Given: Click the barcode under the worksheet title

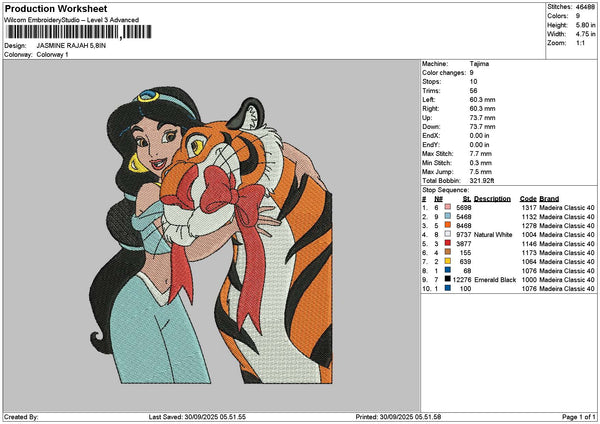Looking at the screenshot, I should (79, 32).
